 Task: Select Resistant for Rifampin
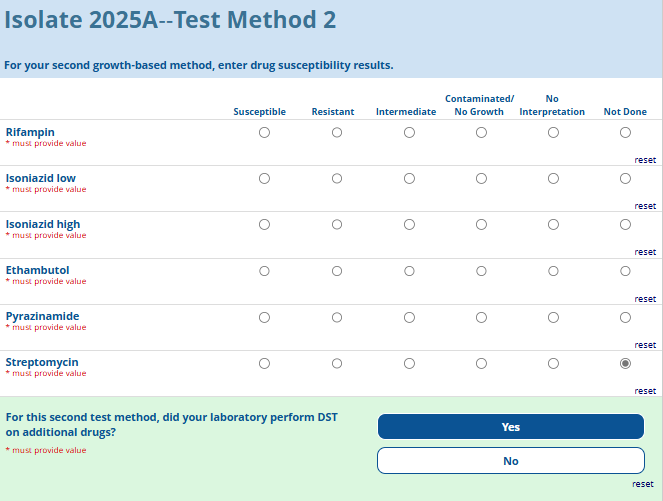[x=337, y=132]
